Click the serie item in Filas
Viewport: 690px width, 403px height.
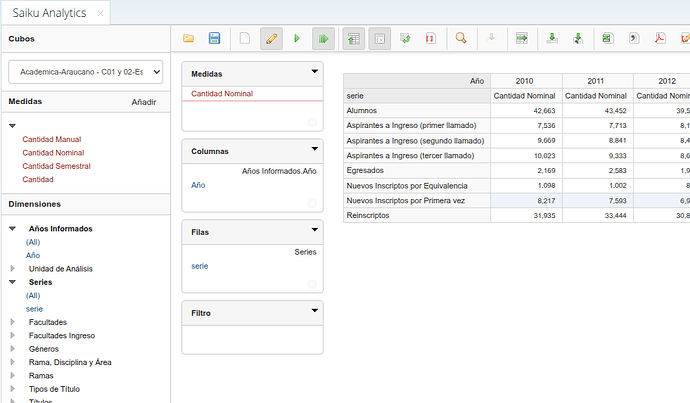[200, 266]
